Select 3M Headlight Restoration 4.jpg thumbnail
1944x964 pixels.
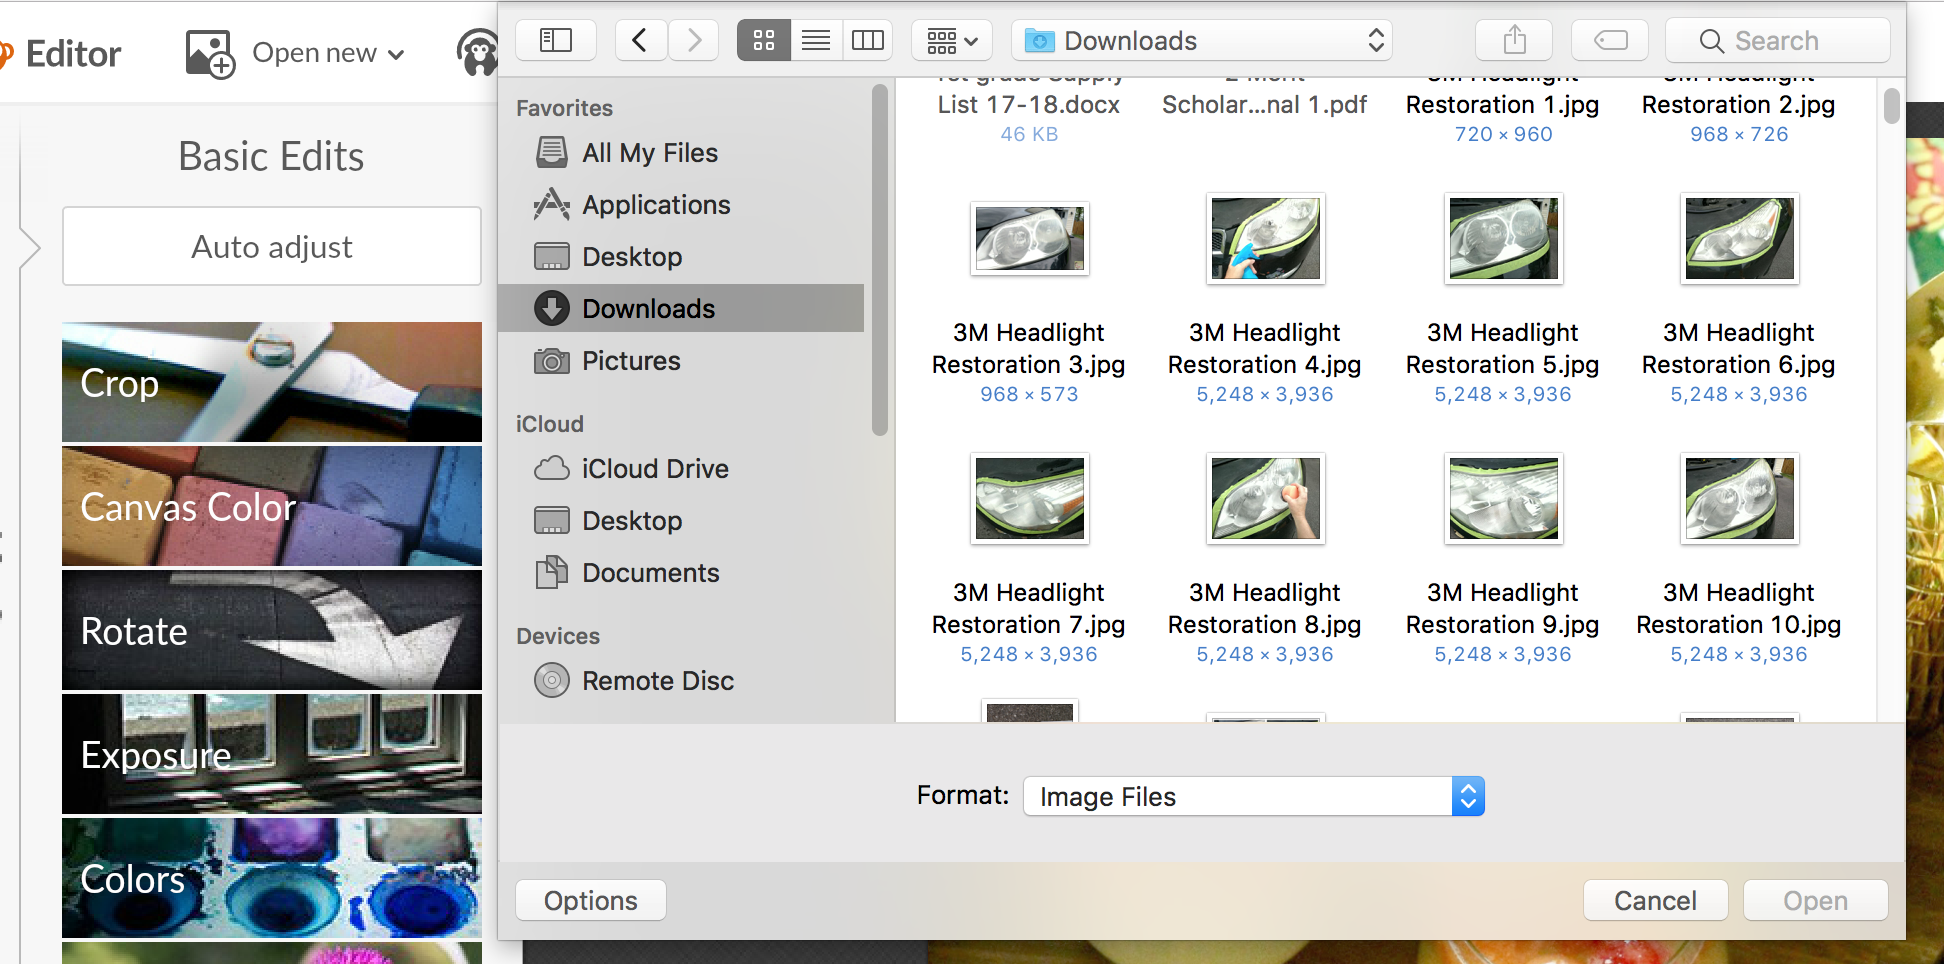(x=1265, y=238)
